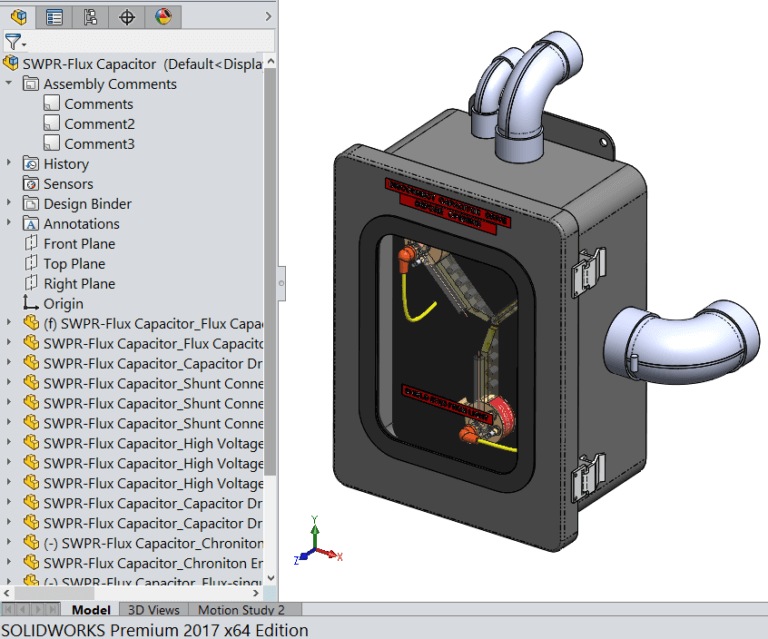Select the DimXpertManager crosshair tab icon

tap(127, 16)
